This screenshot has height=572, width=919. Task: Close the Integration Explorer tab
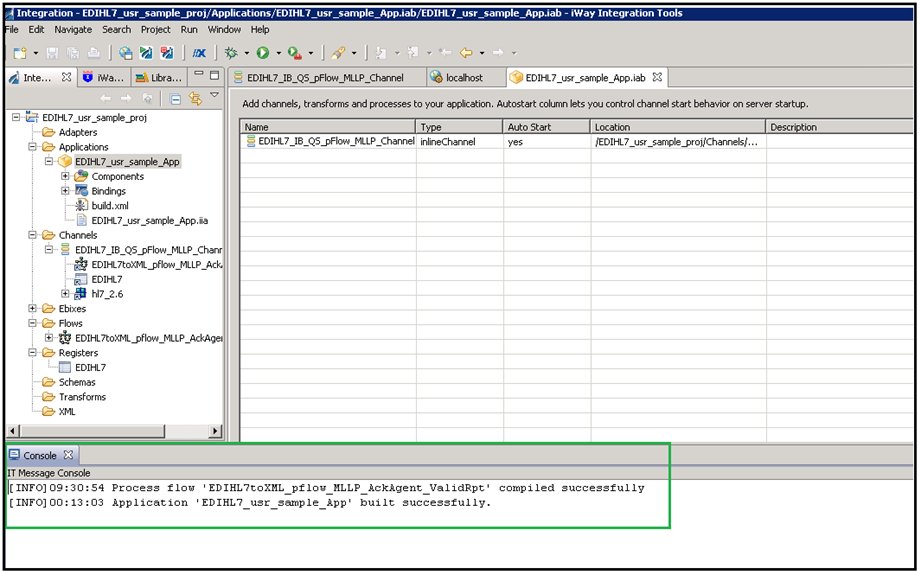tap(66, 77)
